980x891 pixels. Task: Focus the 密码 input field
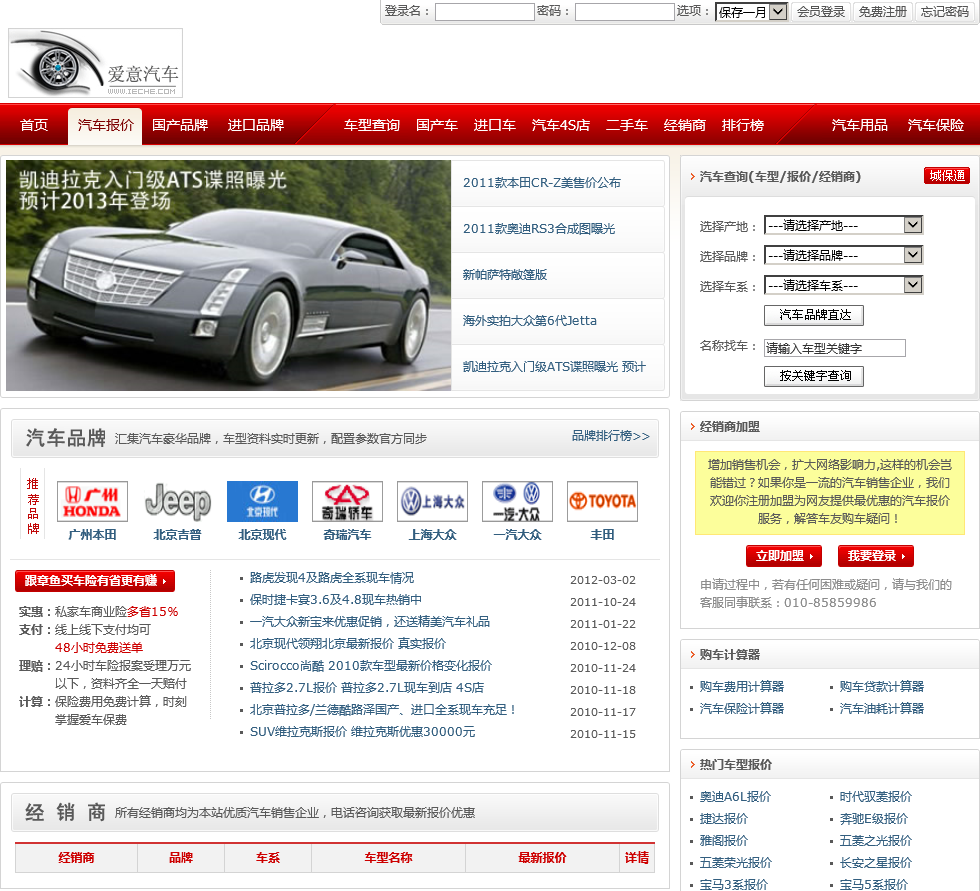tap(624, 12)
